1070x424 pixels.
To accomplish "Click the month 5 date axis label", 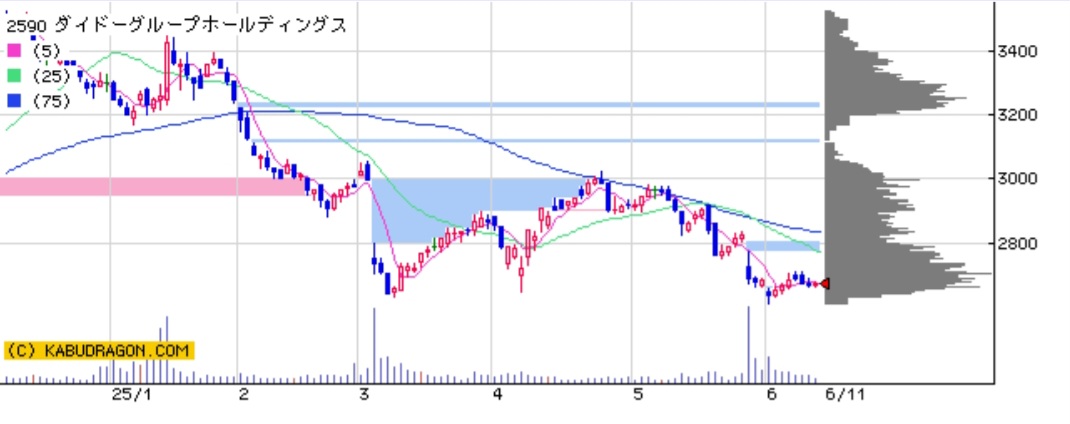I will click(x=638, y=395).
